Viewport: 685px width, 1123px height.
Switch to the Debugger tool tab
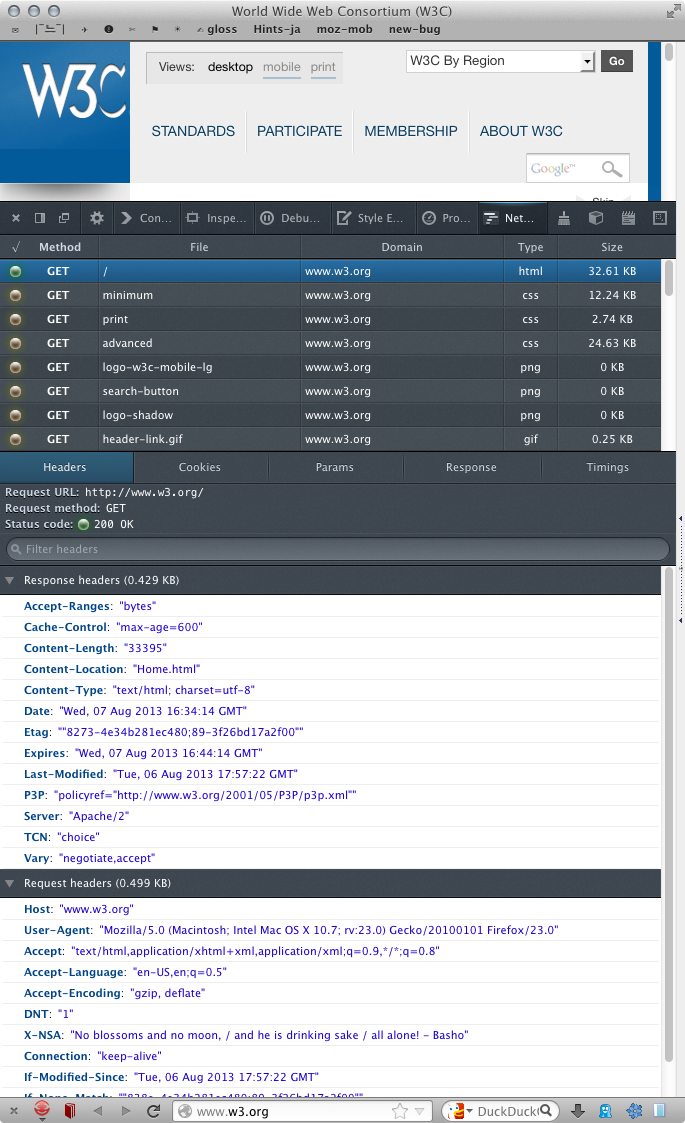point(290,218)
